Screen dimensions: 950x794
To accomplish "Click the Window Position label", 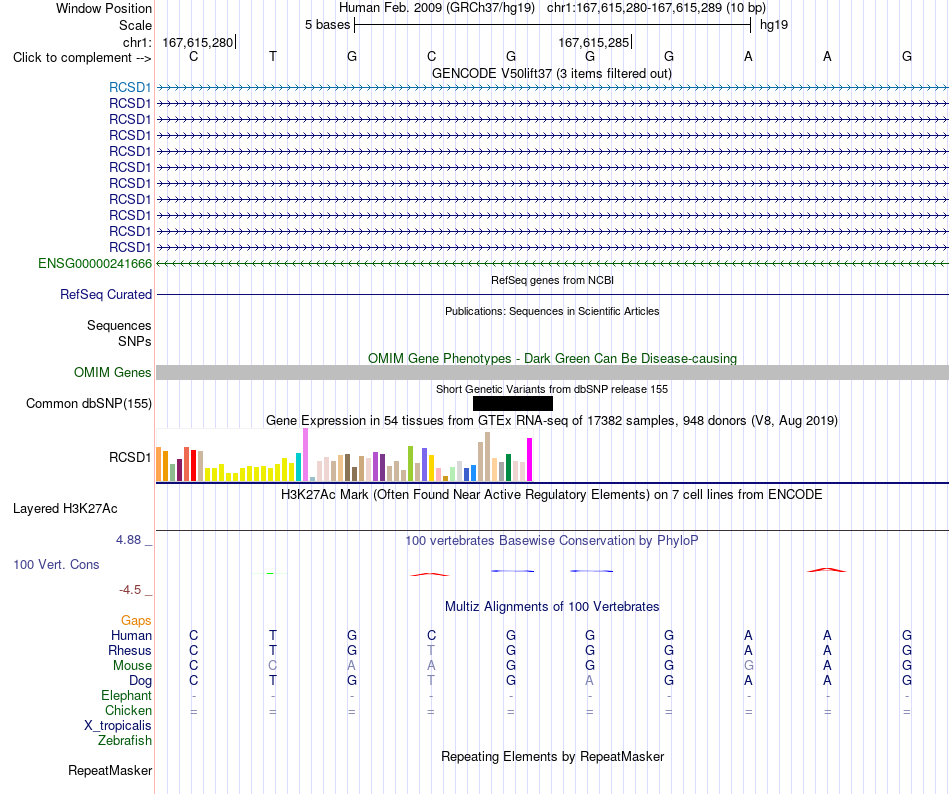I will (x=104, y=8).
